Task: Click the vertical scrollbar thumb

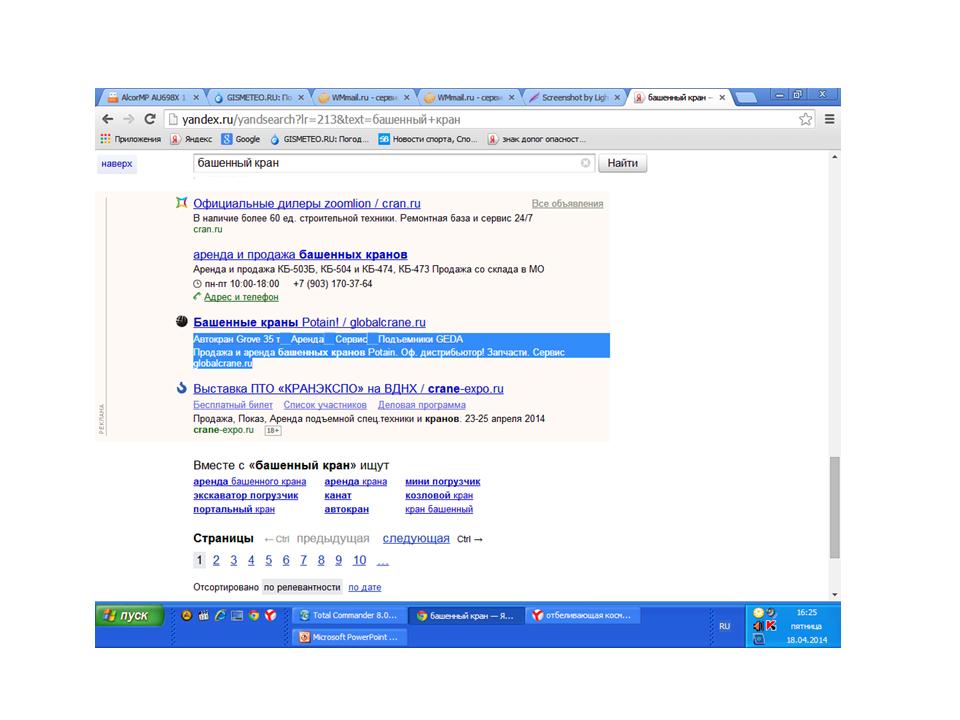Action: point(834,507)
